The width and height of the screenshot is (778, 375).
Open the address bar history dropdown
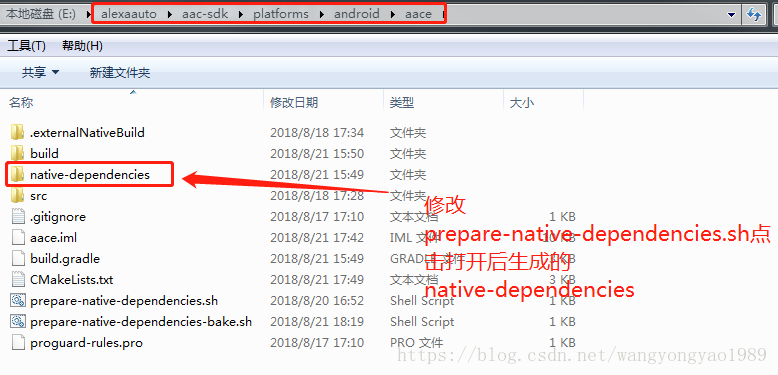tap(731, 15)
